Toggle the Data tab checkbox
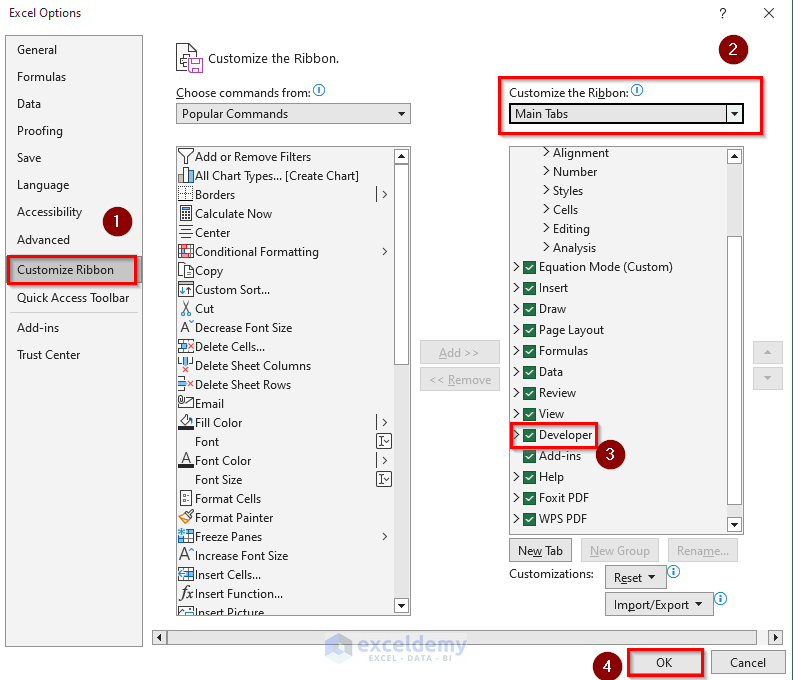The height and width of the screenshot is (680, 793). (530, 372)
